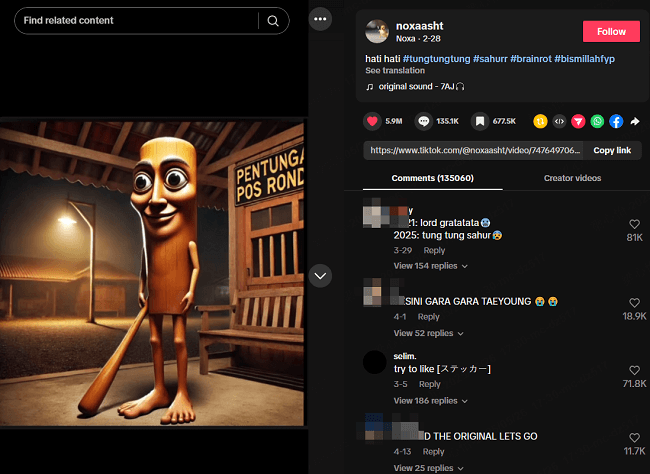Click the 677.5K saves count
Viewport: 650px width, 474px height.
pyautogui.click(x=504, y=121)
